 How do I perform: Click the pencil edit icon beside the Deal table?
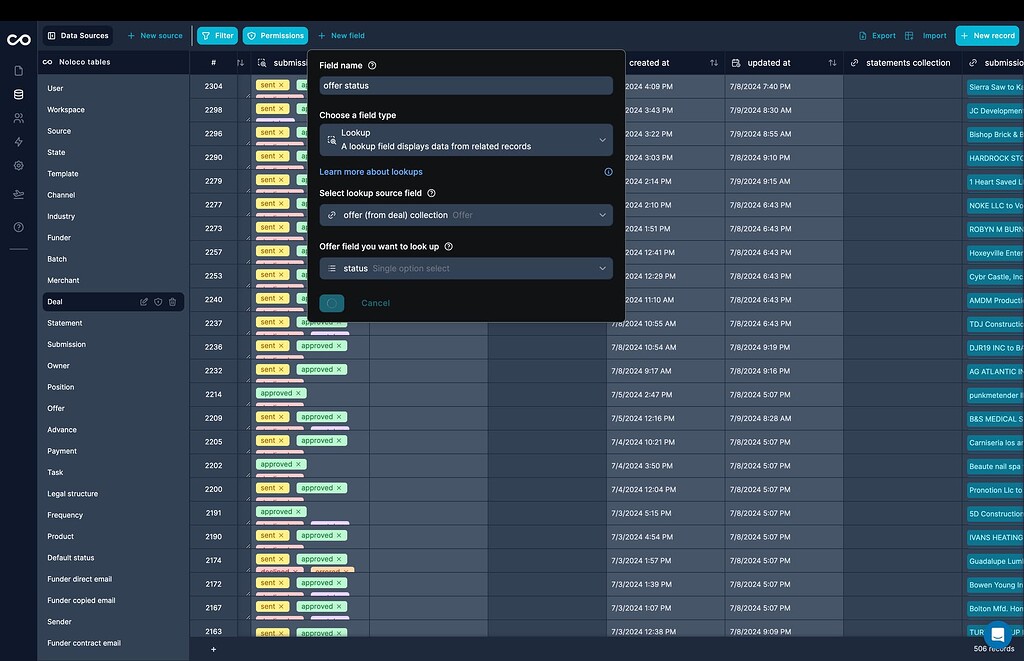tap(144, 301)
